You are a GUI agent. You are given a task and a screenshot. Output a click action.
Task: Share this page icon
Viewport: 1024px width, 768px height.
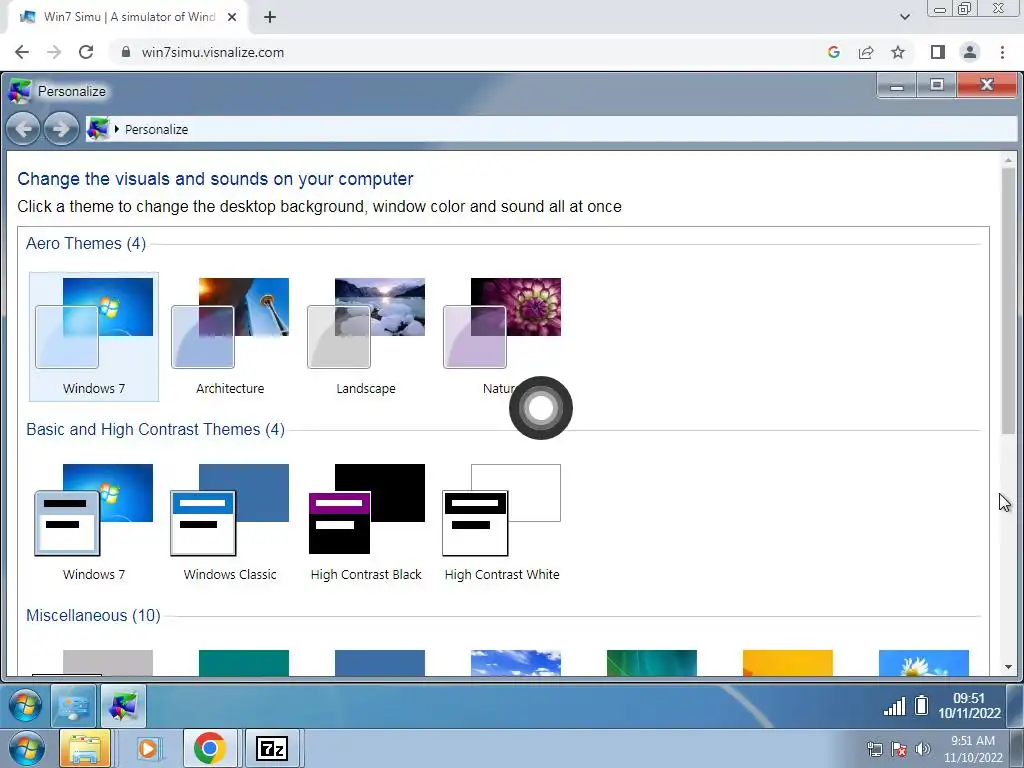866,52
